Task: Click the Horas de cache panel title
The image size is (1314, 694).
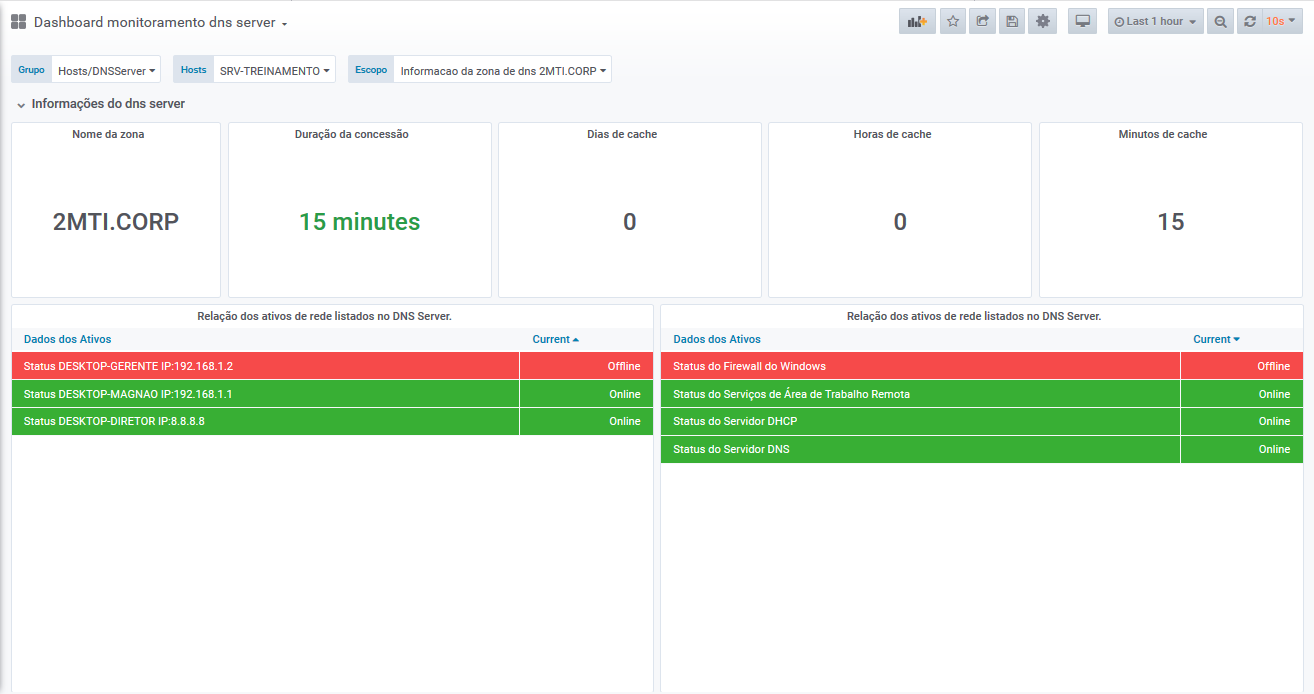Action: (892, 134)
